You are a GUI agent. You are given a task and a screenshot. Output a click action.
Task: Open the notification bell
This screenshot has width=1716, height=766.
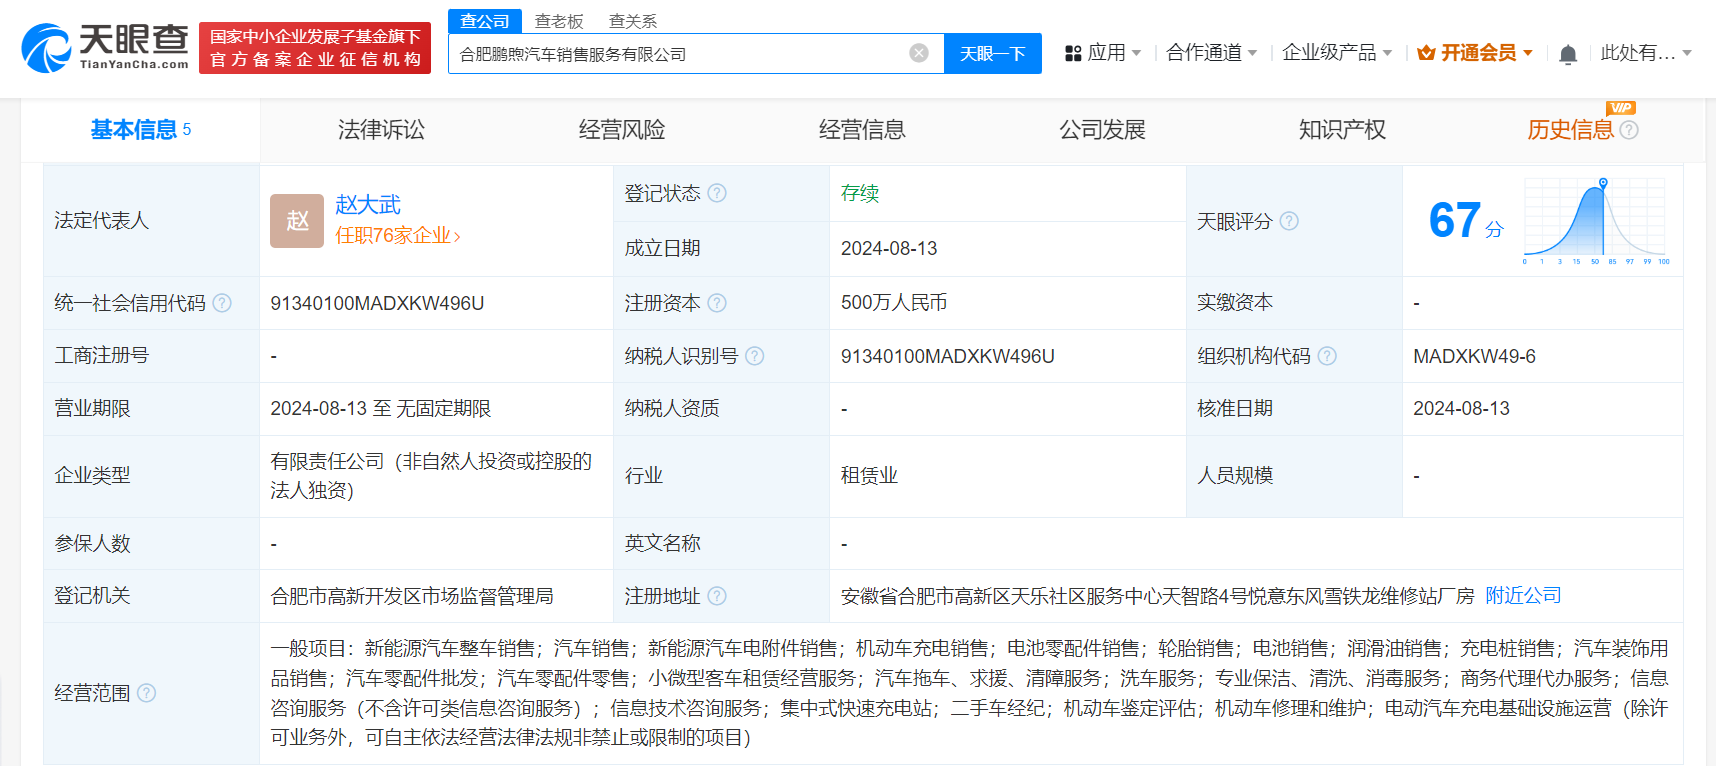(x=1567, y=54)
